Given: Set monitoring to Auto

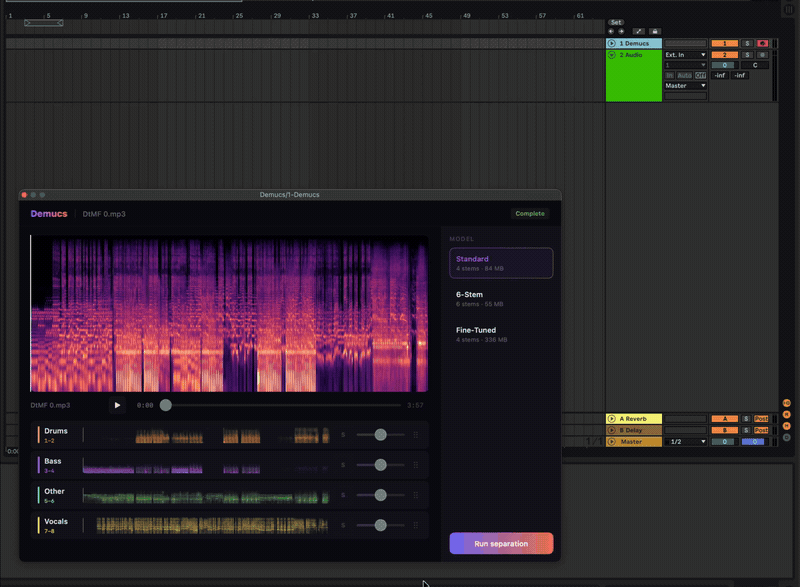Looking at the screenshot, I should pyautogui.click(x=684, y=75).
